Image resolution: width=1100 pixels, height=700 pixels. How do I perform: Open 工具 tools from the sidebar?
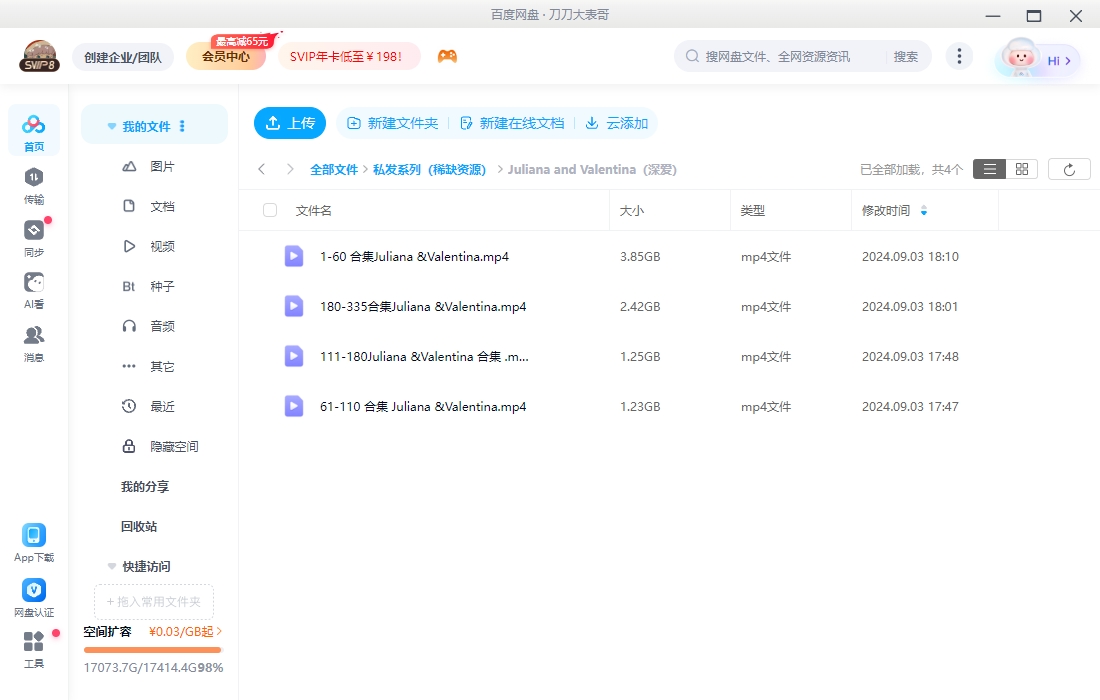pyautogui.click(x=33, y=649)
